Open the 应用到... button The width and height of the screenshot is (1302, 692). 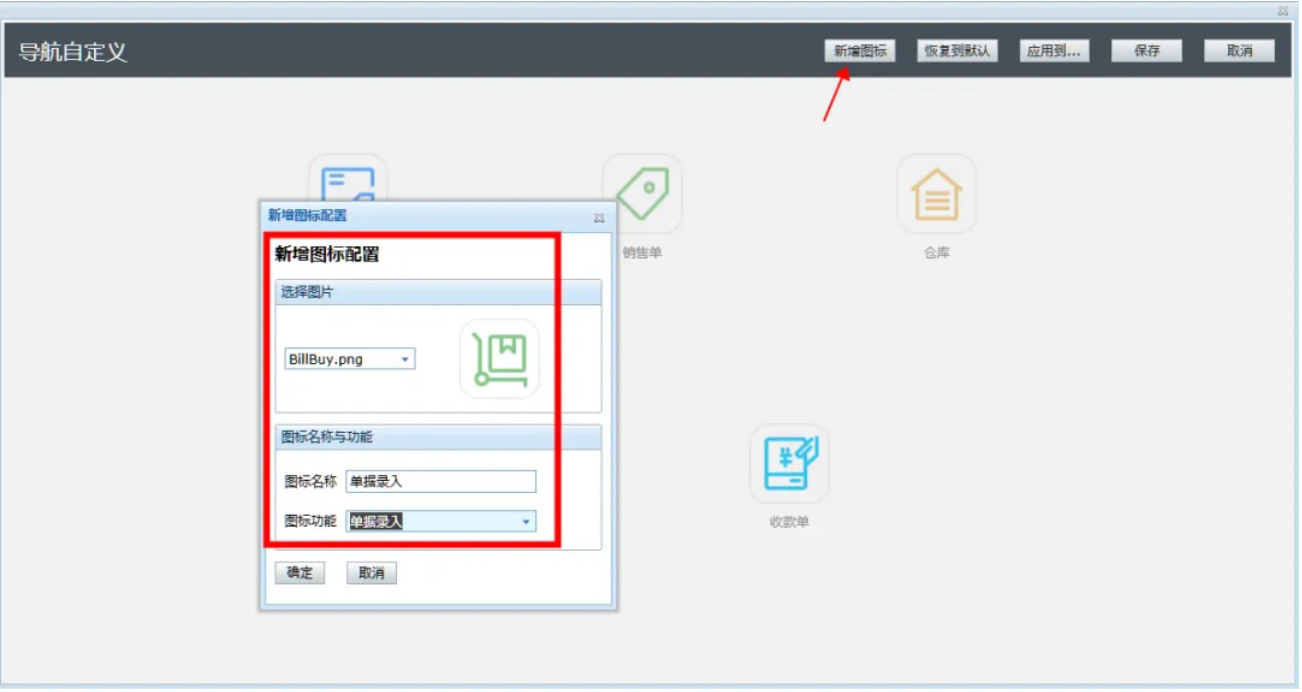1054,51
